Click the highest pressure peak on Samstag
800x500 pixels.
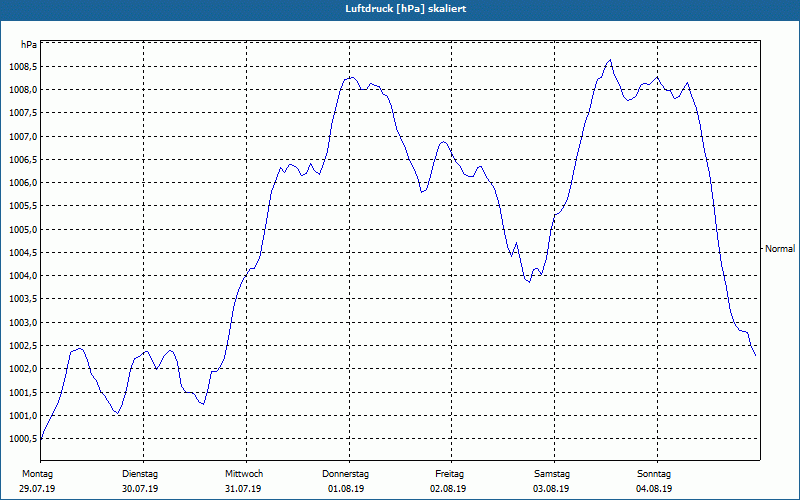pyautogui.click(x=610, y=60)
